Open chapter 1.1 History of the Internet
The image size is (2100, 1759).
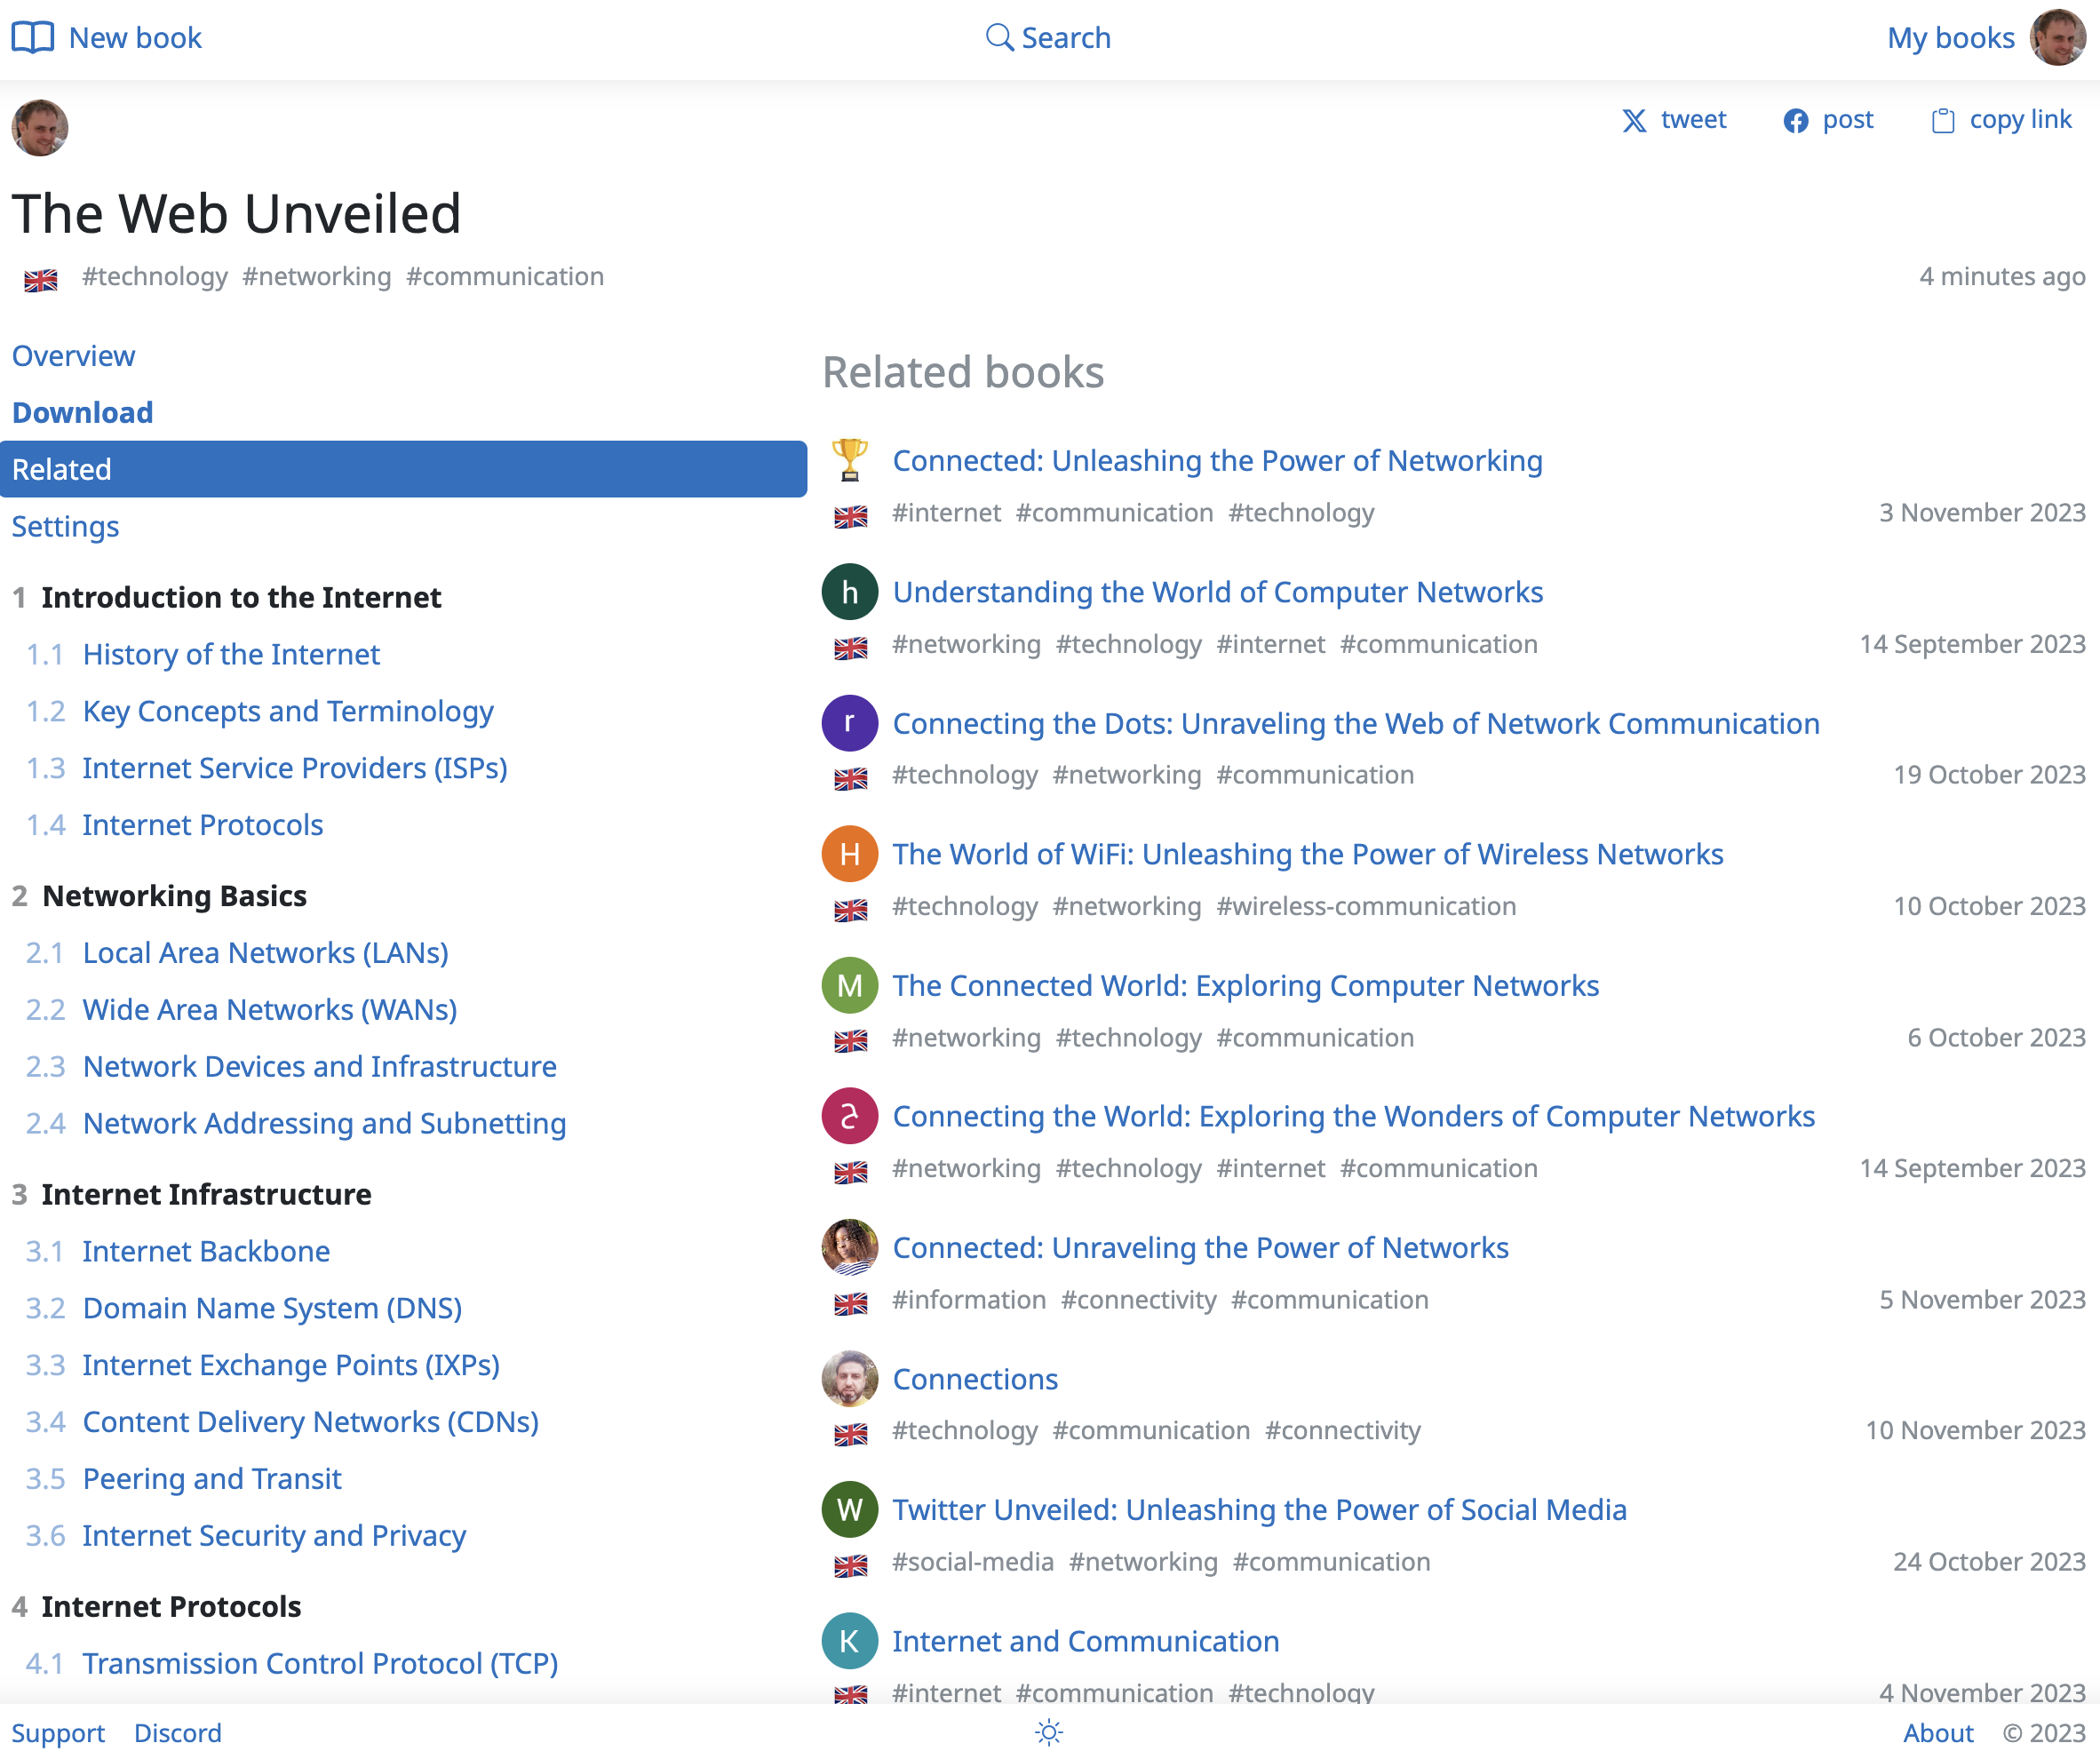coord(231,654)
